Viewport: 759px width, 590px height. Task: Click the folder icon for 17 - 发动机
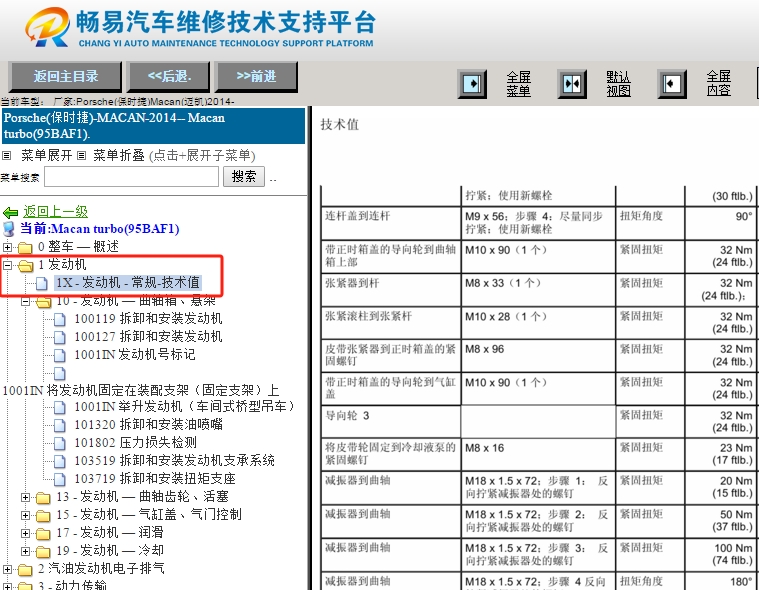(x=43, y=533)
